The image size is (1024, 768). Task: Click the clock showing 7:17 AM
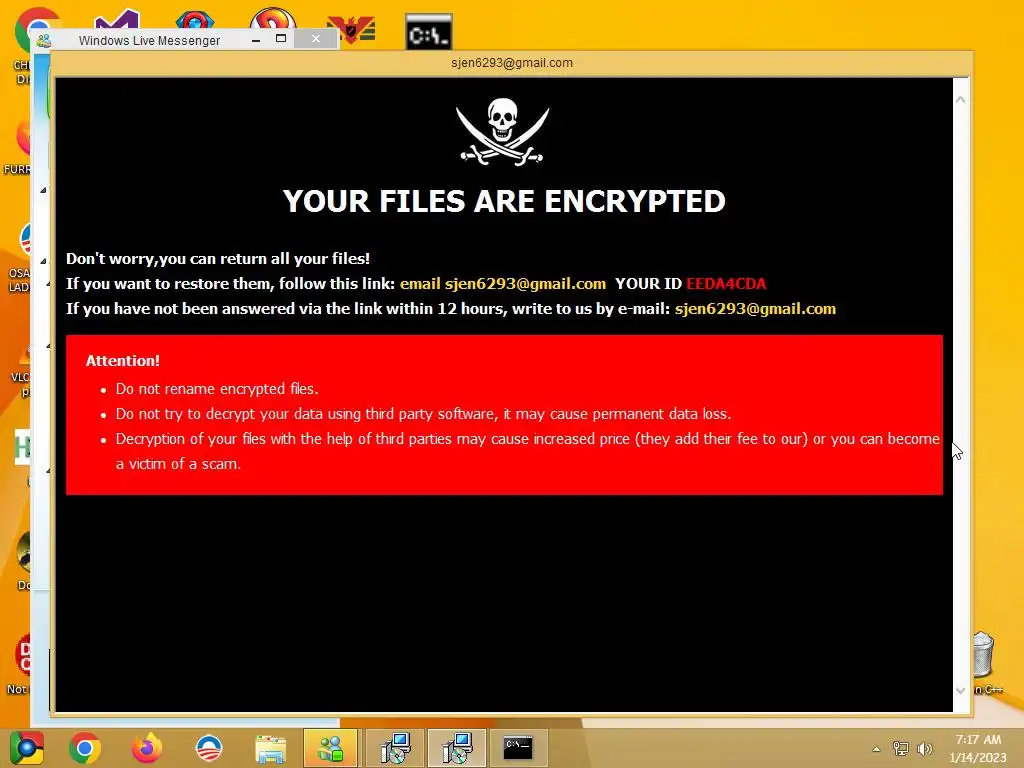point(978,740)
